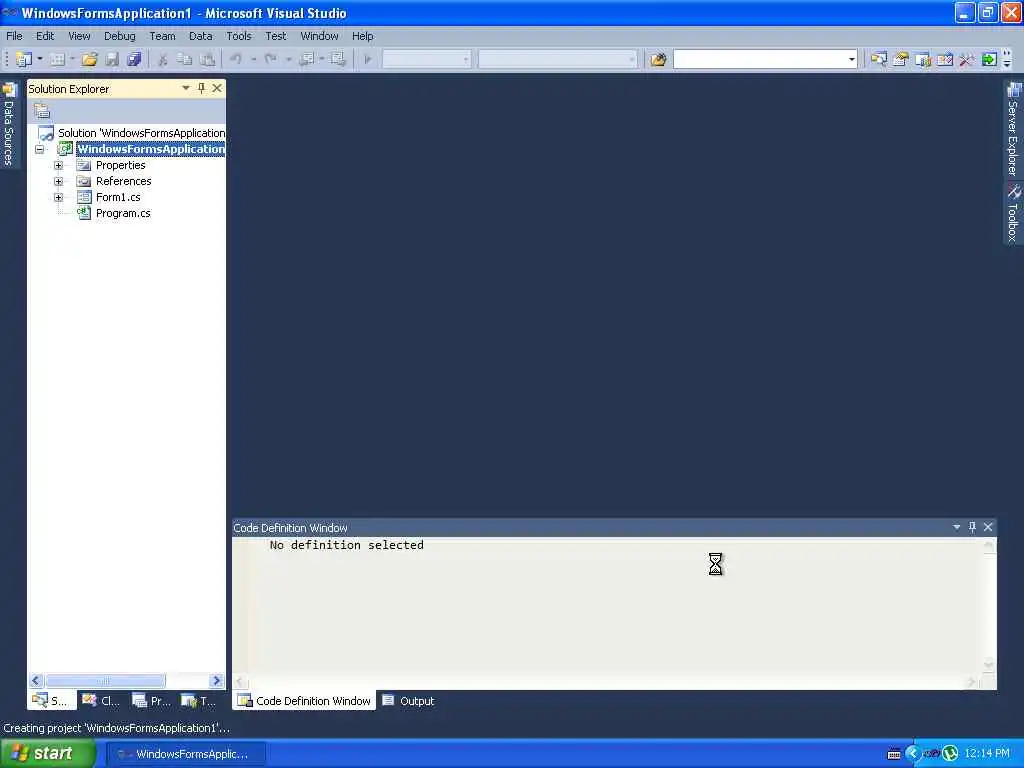1024x768 pixels.
Task: Close the Code Definition Window panel
Action: [988, 527]
